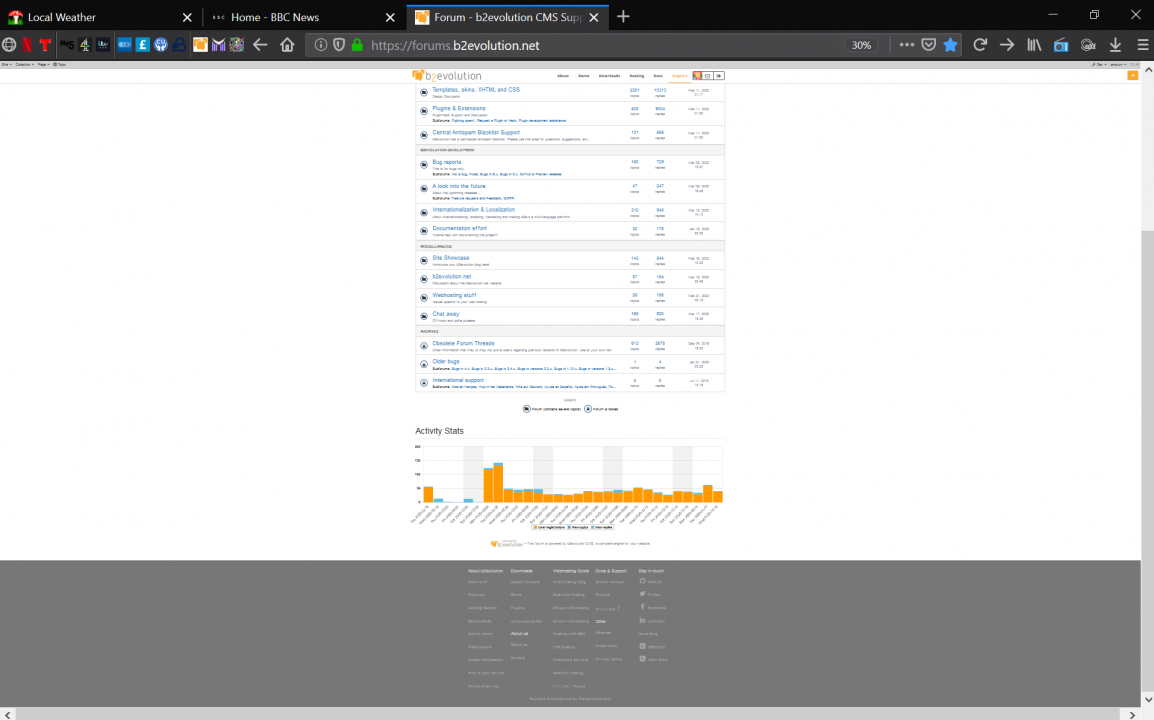Switch to the Home - BBC News tab
This screenshot has width=1154, height=720.
(303, 17)
